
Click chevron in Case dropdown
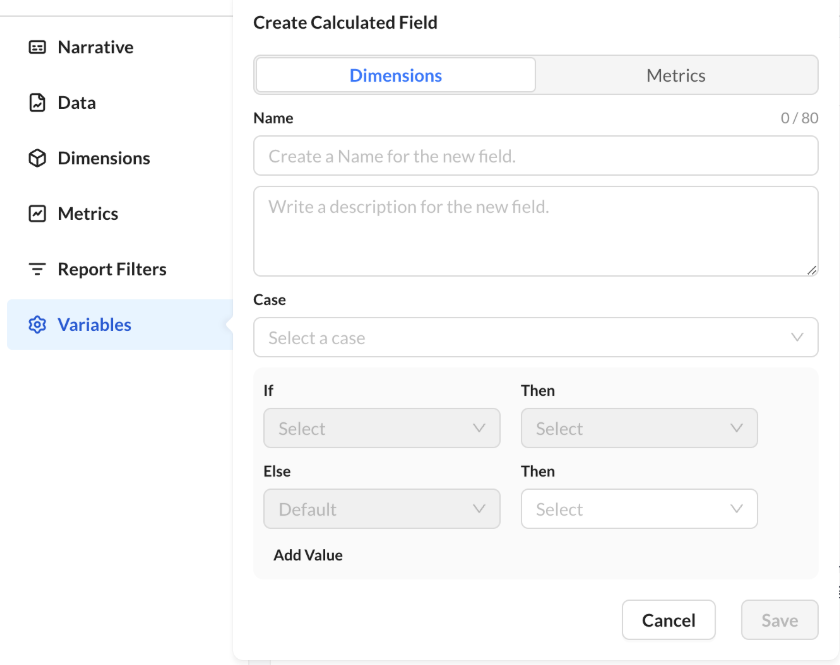[x=797, y=337]
